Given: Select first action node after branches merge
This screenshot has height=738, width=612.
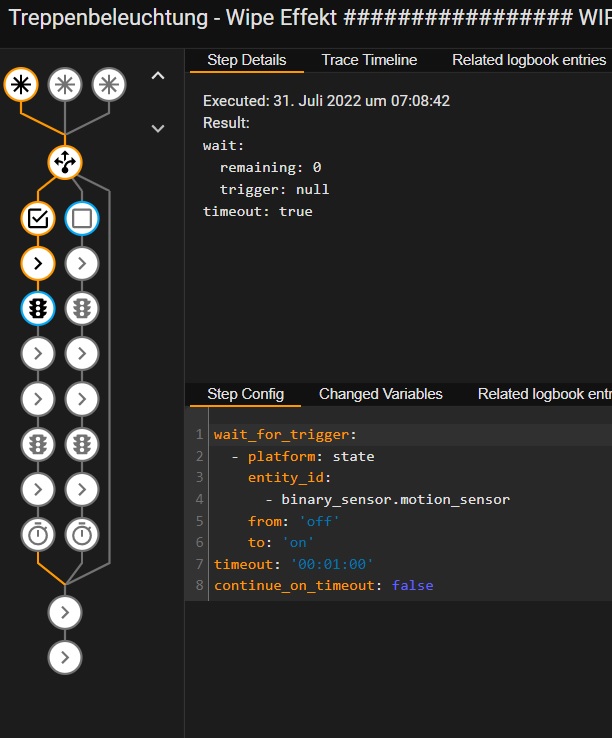Looking at the screenshot, I should pos(65,613).
